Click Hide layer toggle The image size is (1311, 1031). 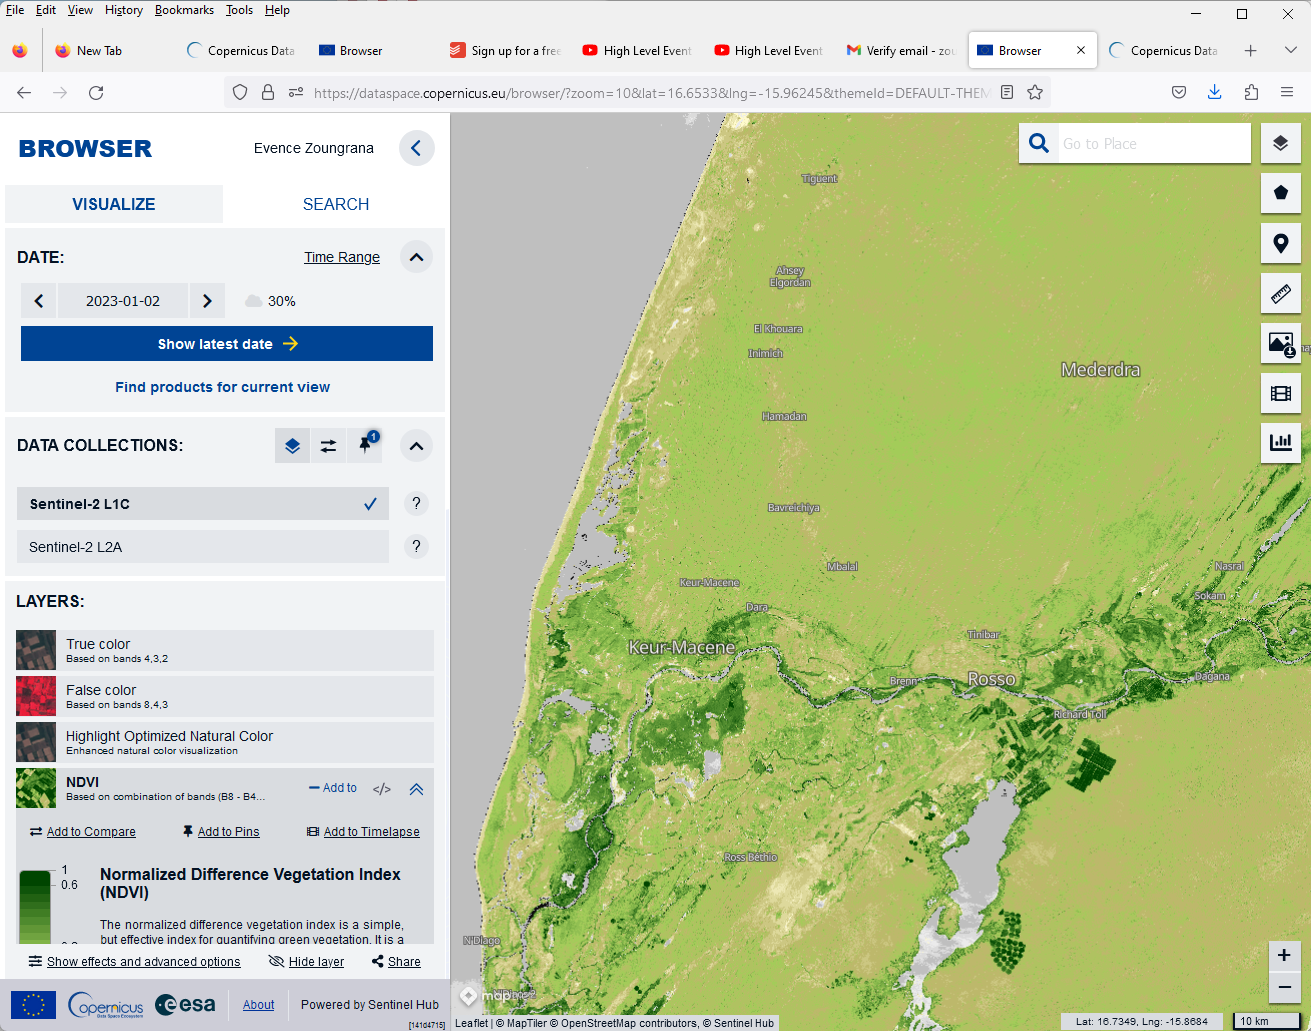[x=307, y=962]
